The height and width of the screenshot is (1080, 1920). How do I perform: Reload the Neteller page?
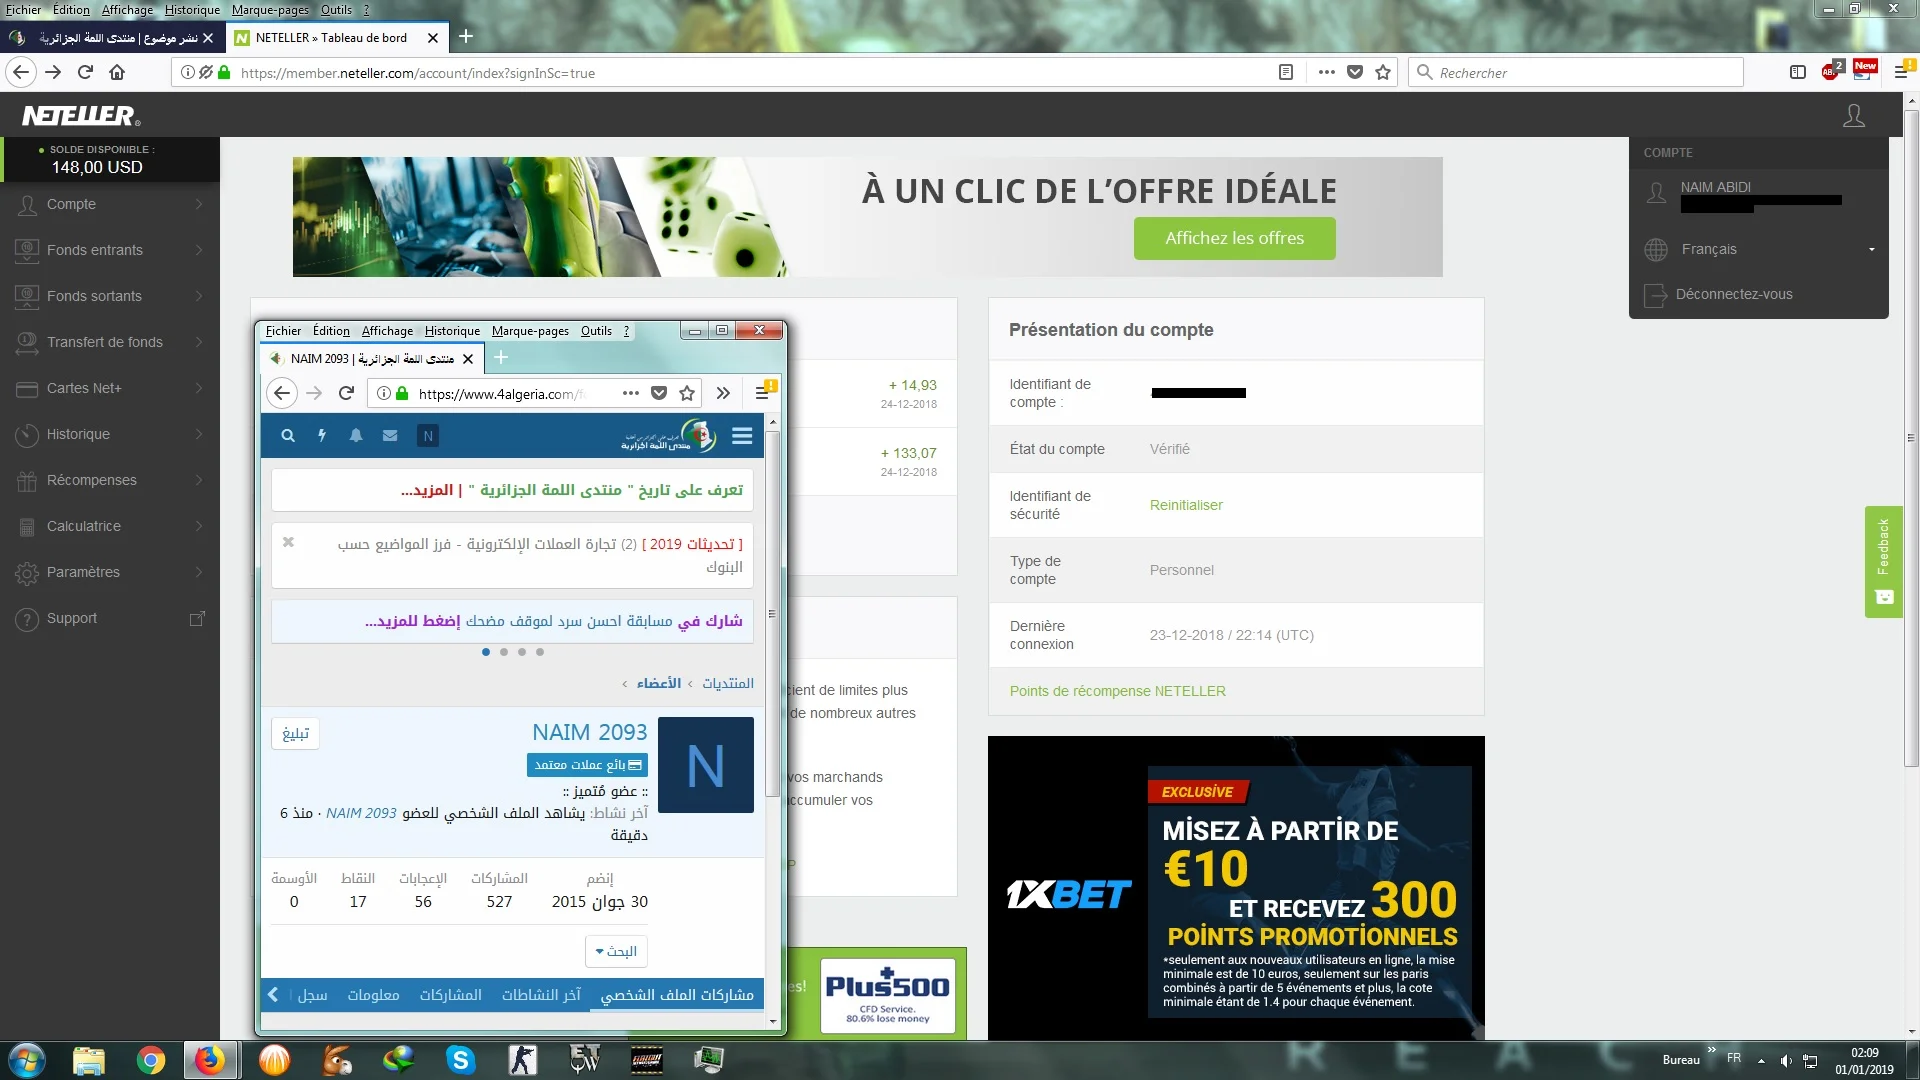85,72
